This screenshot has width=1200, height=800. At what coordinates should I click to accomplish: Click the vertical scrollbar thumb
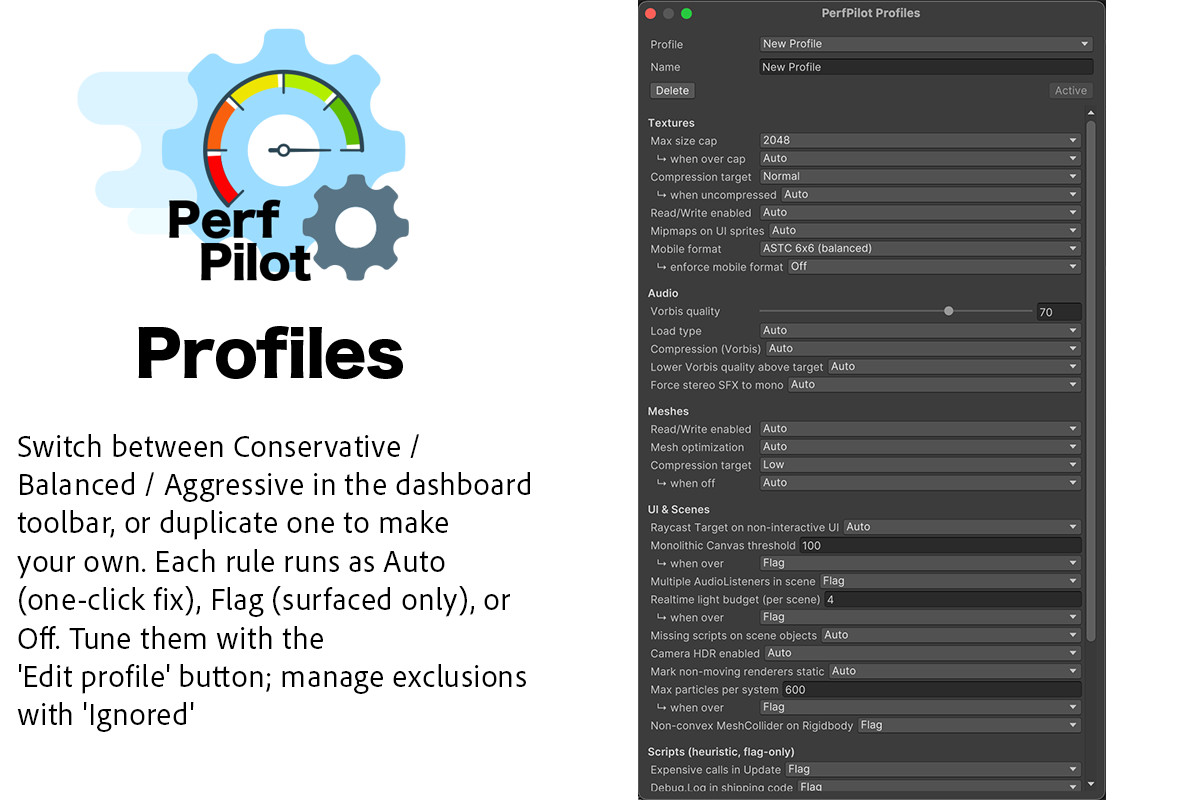click(x=1090, y=380)
